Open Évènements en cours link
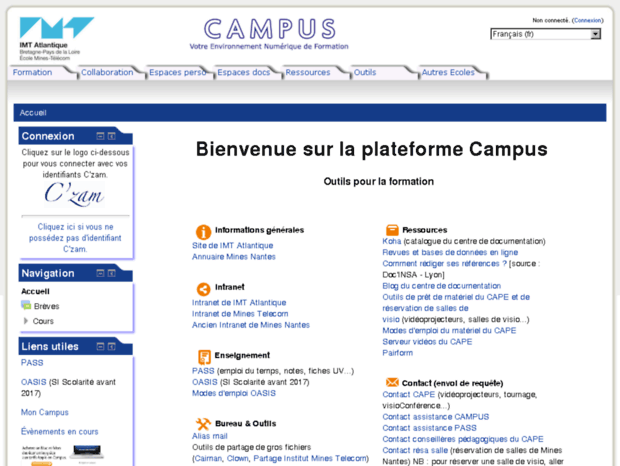The image size is (620, 466). [60, 431]
